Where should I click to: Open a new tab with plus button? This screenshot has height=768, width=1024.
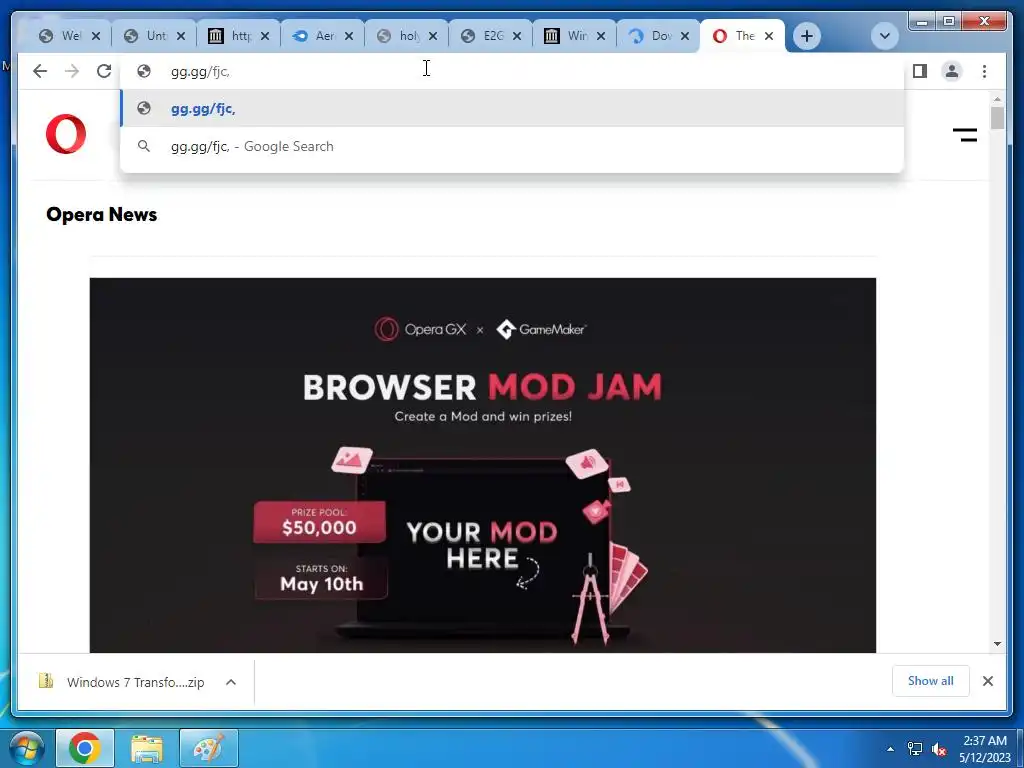(807, 36)
